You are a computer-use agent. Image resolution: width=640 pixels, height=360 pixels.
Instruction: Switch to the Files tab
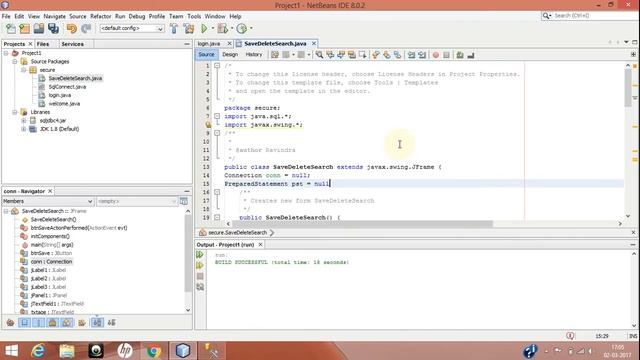(x=43, y=44)
